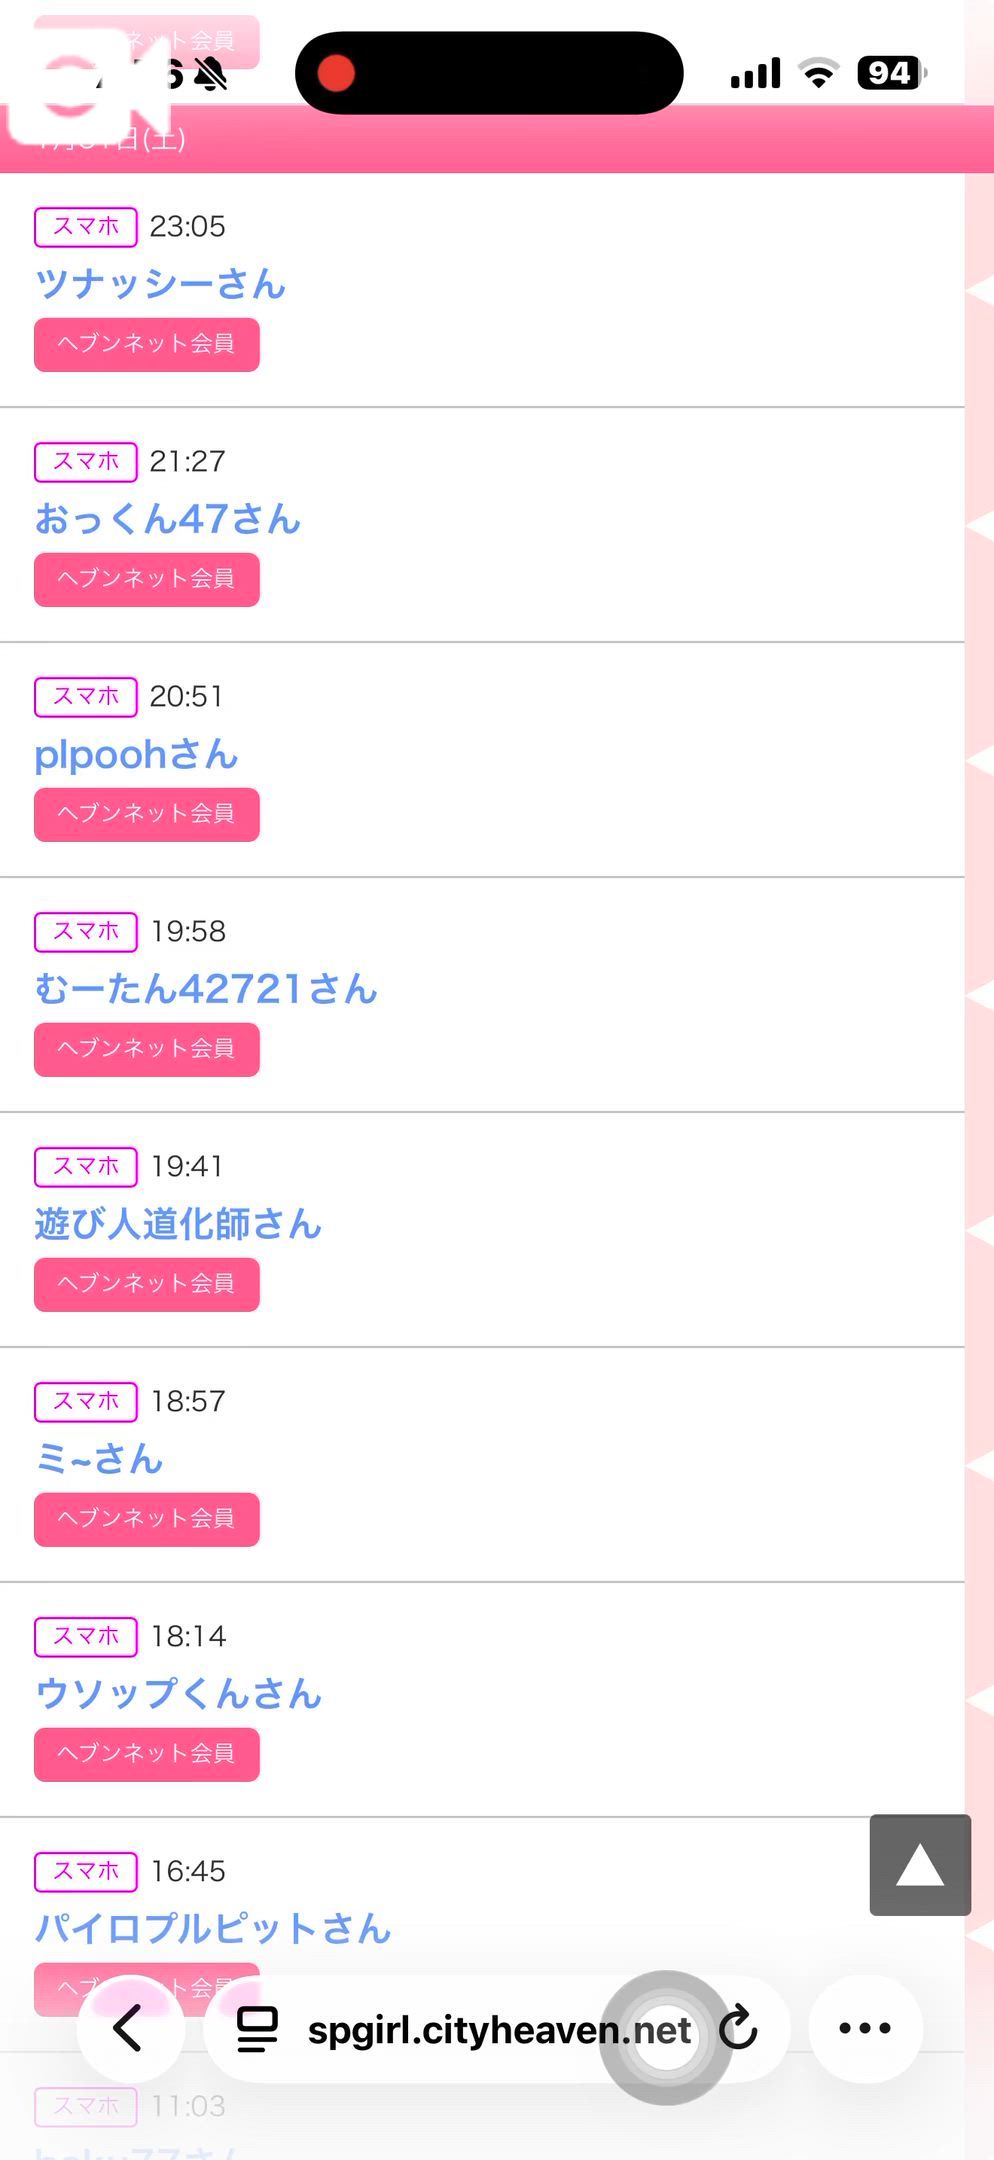The width and height of the screenshot is (994, 2160).
Task: Open 遊び人道化師さん's profile link
Action: [x=178, y=1224]
